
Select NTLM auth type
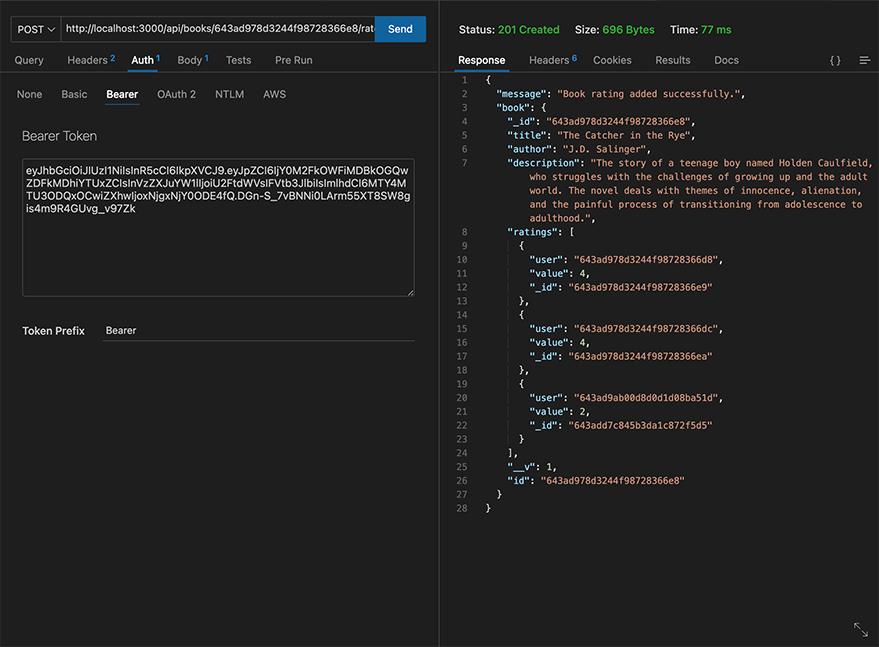pos(229,94)
